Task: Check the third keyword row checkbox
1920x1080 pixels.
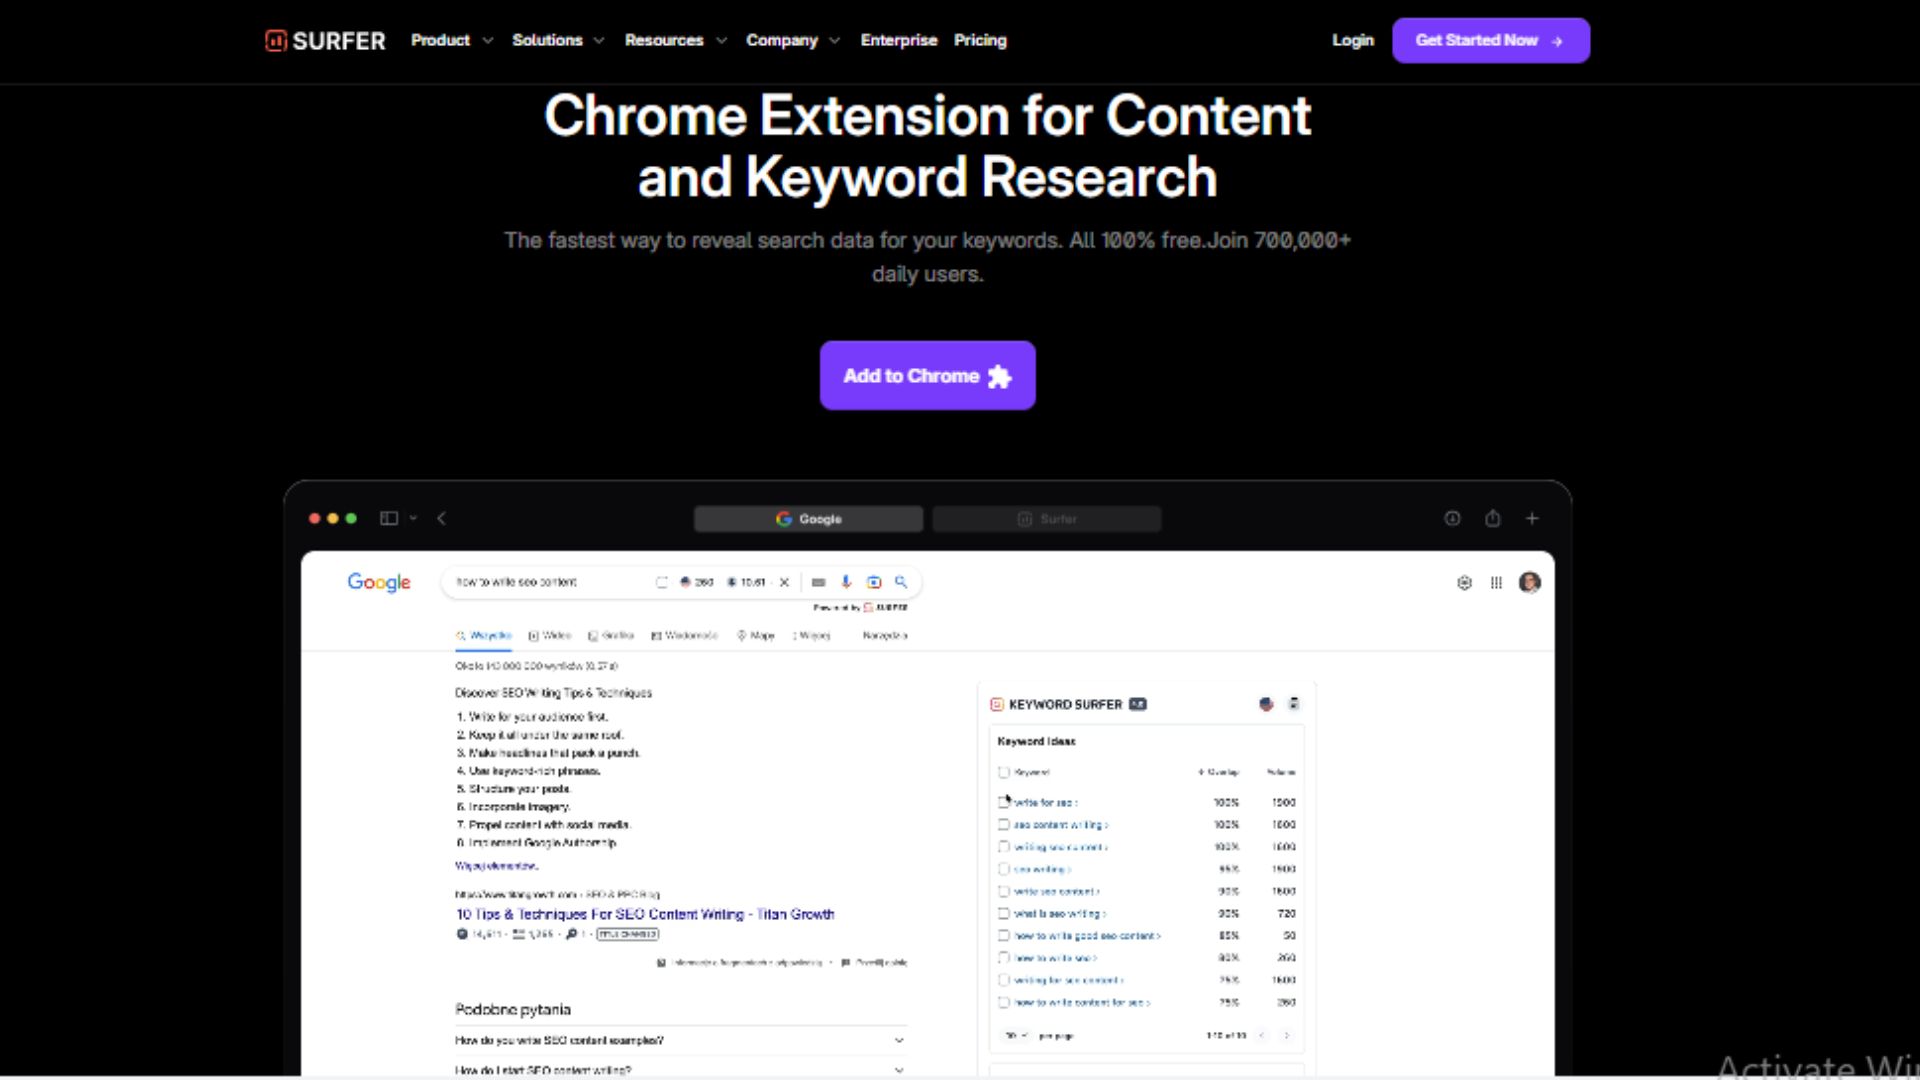Action: tap(1004, 847)
